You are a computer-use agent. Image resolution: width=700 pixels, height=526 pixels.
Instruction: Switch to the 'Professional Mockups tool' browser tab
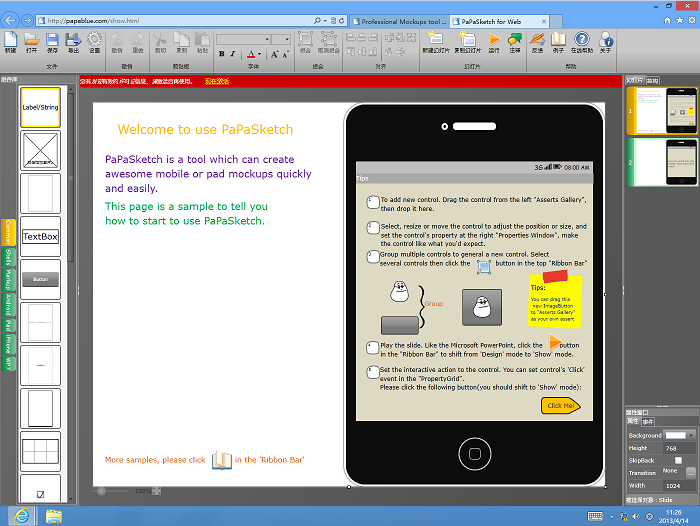[400, 21]
